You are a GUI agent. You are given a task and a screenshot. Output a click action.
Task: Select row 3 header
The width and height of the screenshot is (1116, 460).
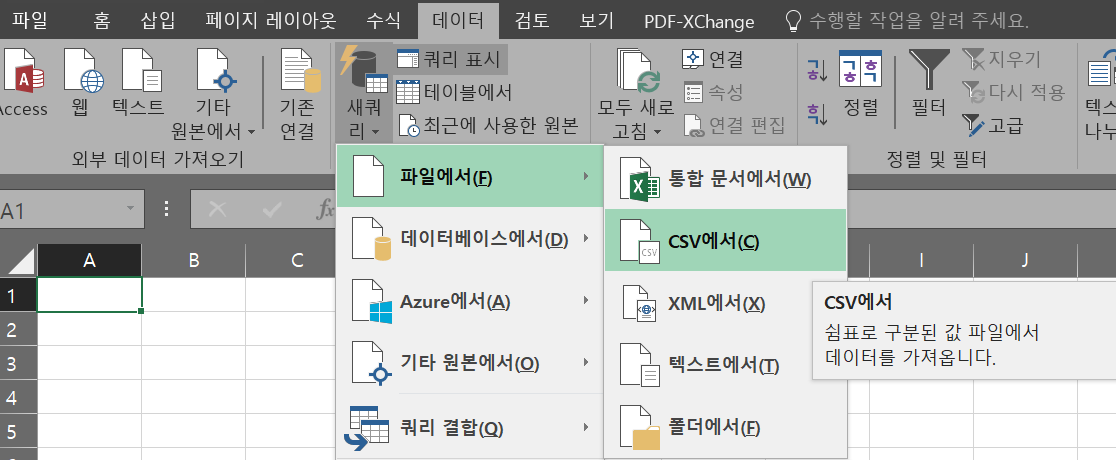coord(18,363)
